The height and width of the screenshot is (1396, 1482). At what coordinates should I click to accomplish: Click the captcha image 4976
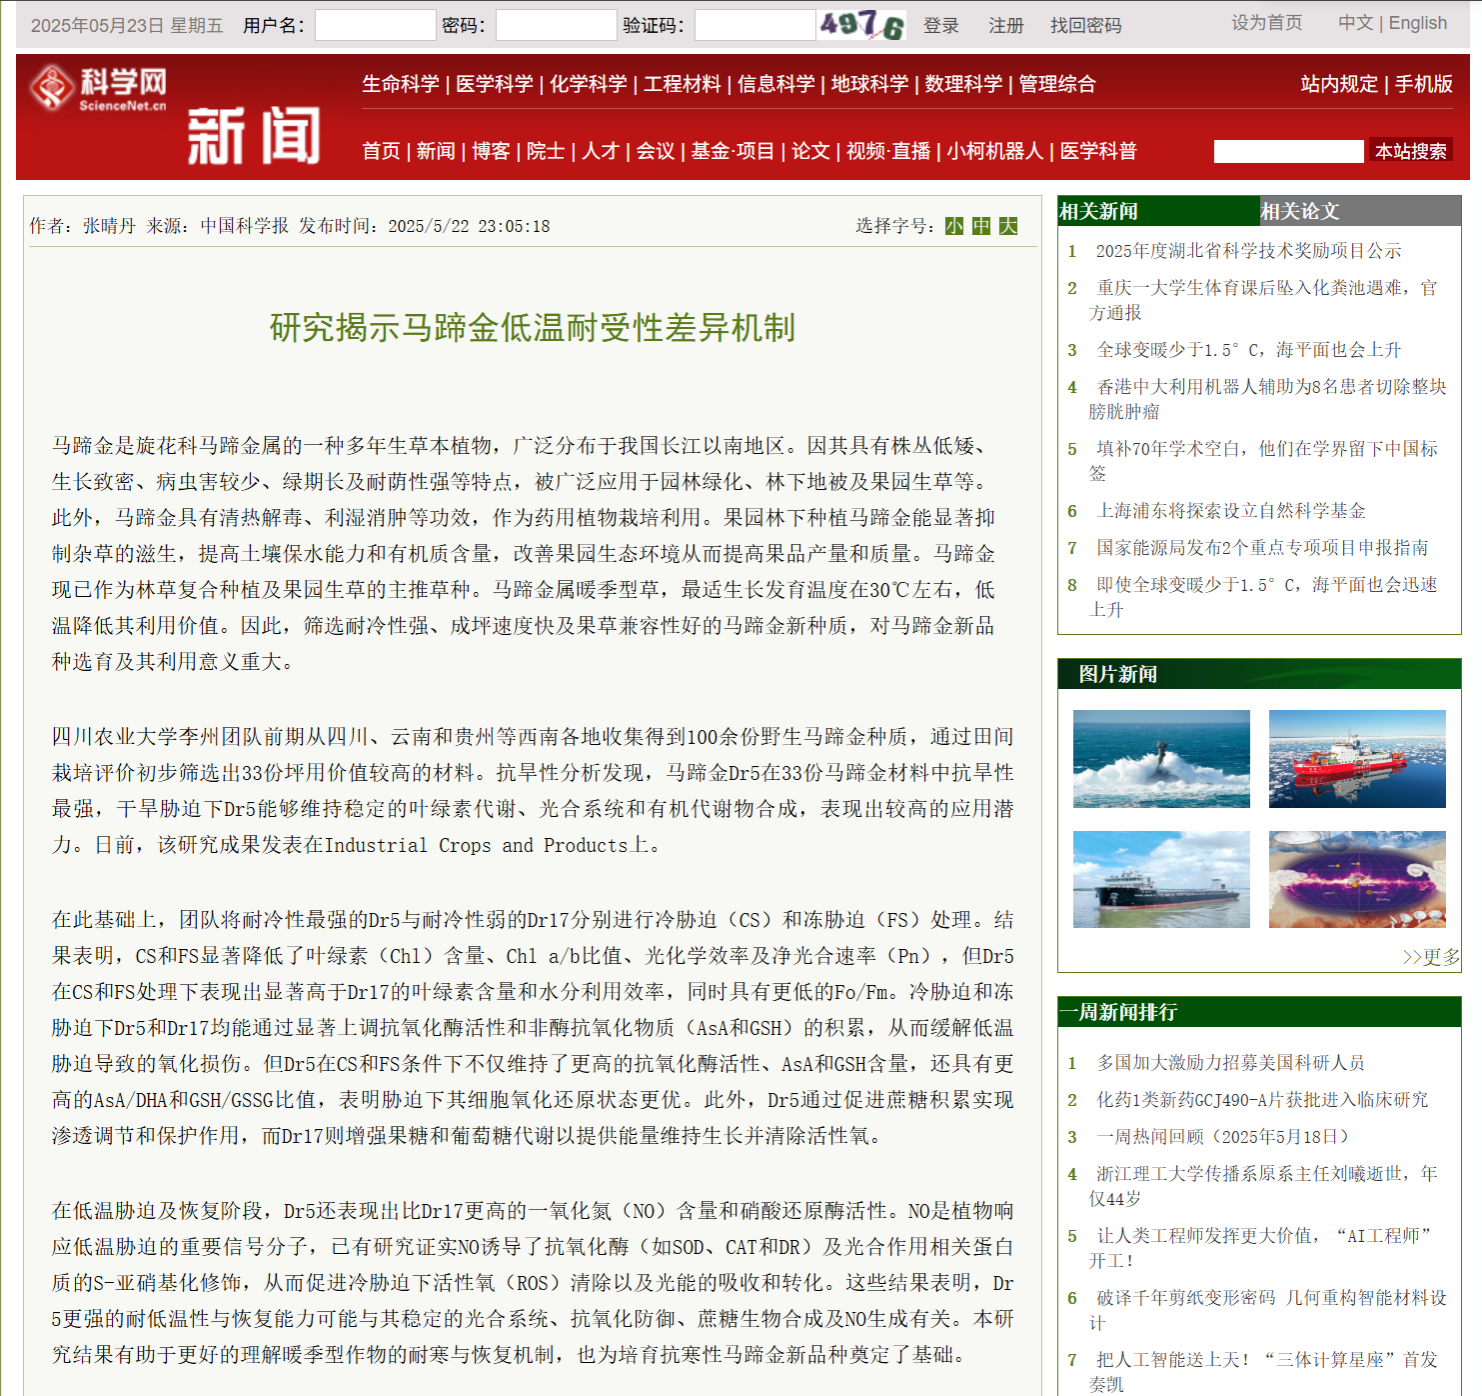(x=862, y=25)
